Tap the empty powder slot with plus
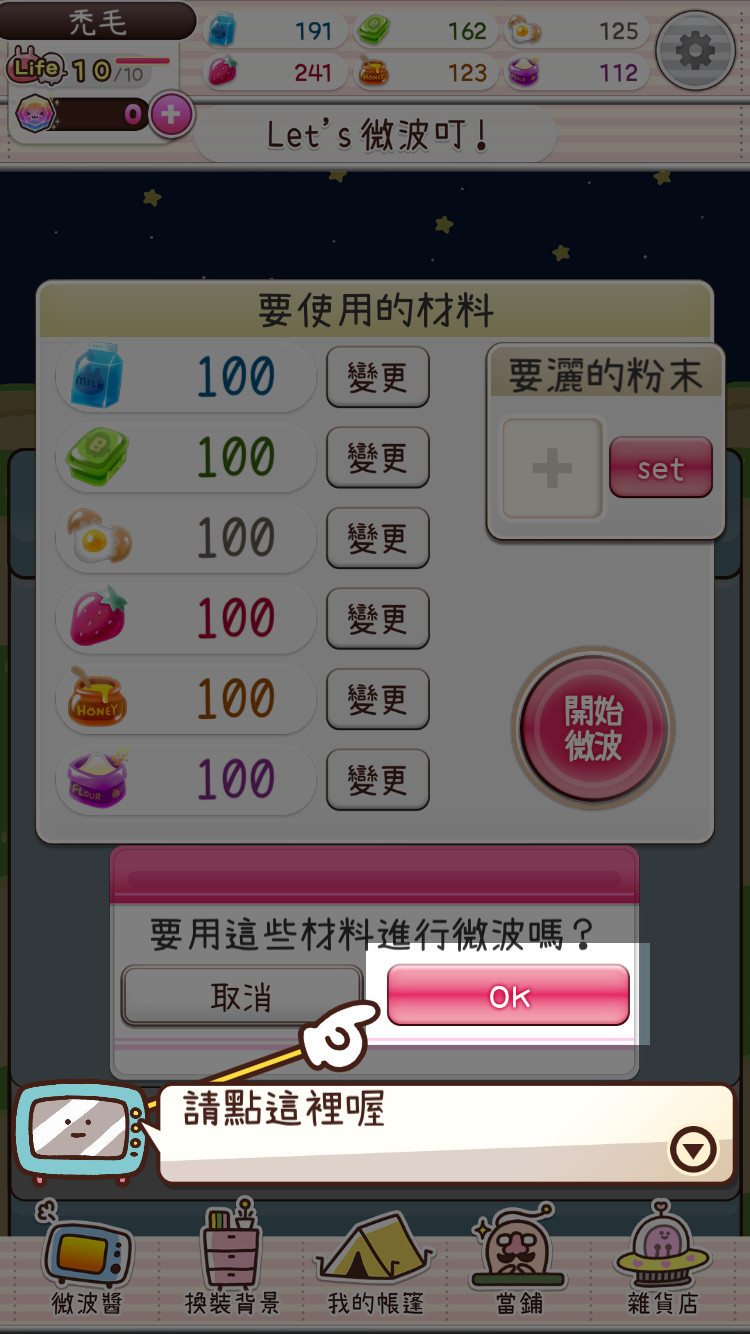This screenshot has height=1334, width=750. 552,468
